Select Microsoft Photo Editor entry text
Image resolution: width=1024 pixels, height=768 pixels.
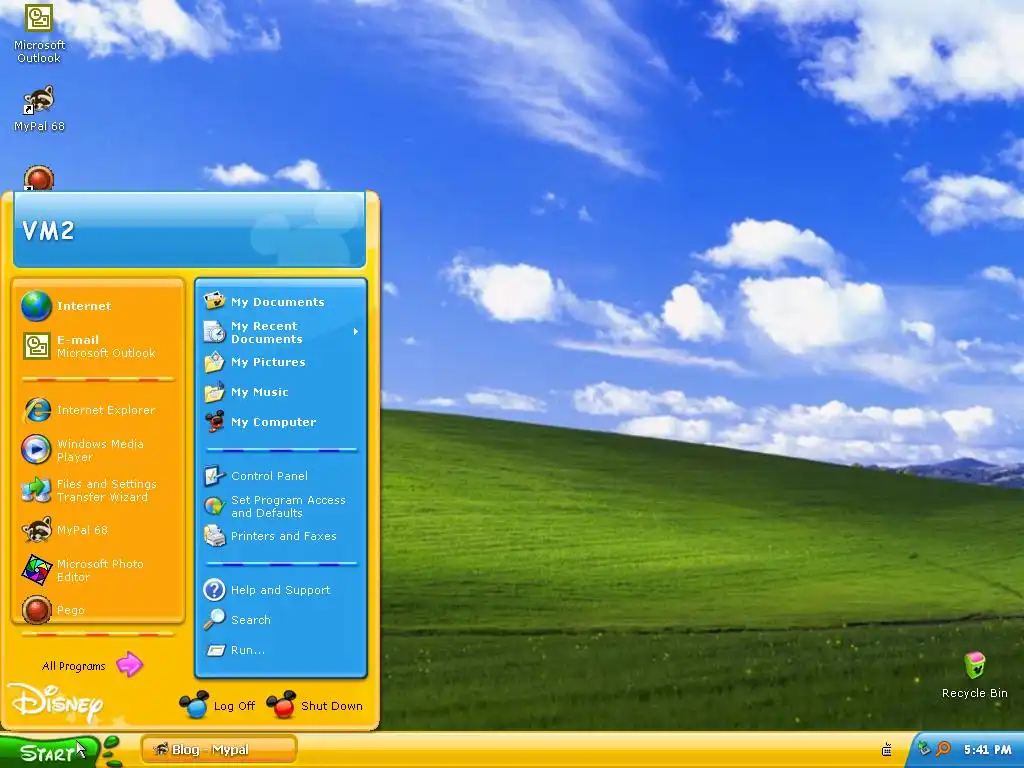point(100,570)
